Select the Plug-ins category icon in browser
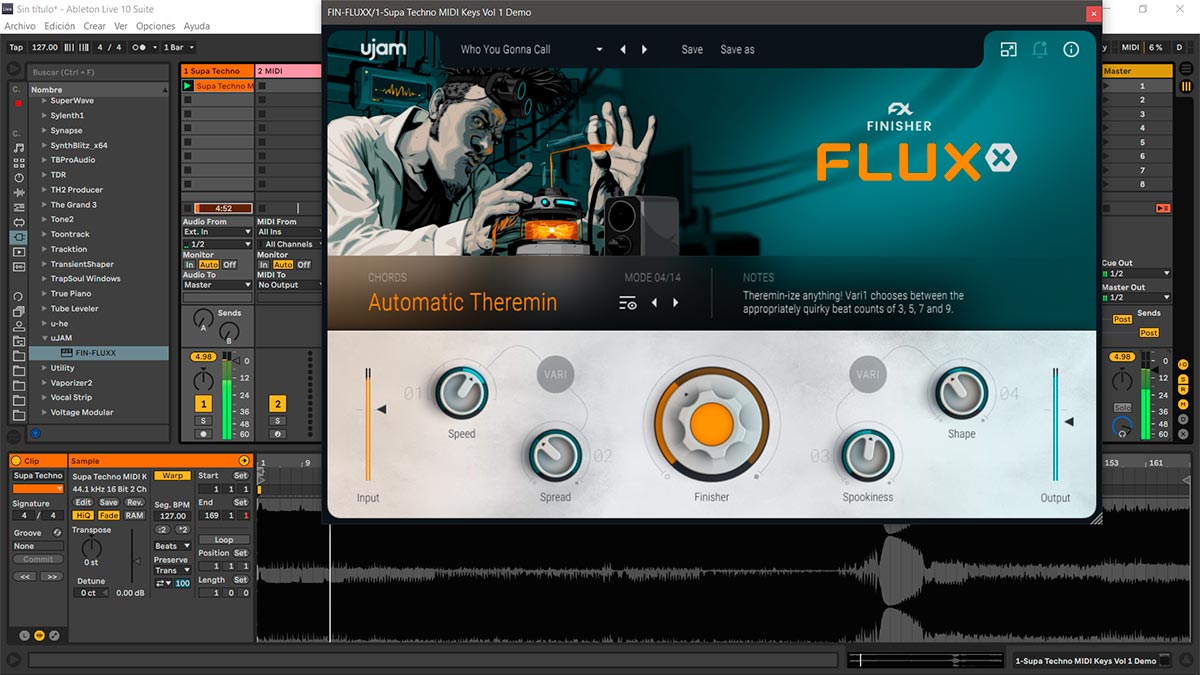 [19, 237]
